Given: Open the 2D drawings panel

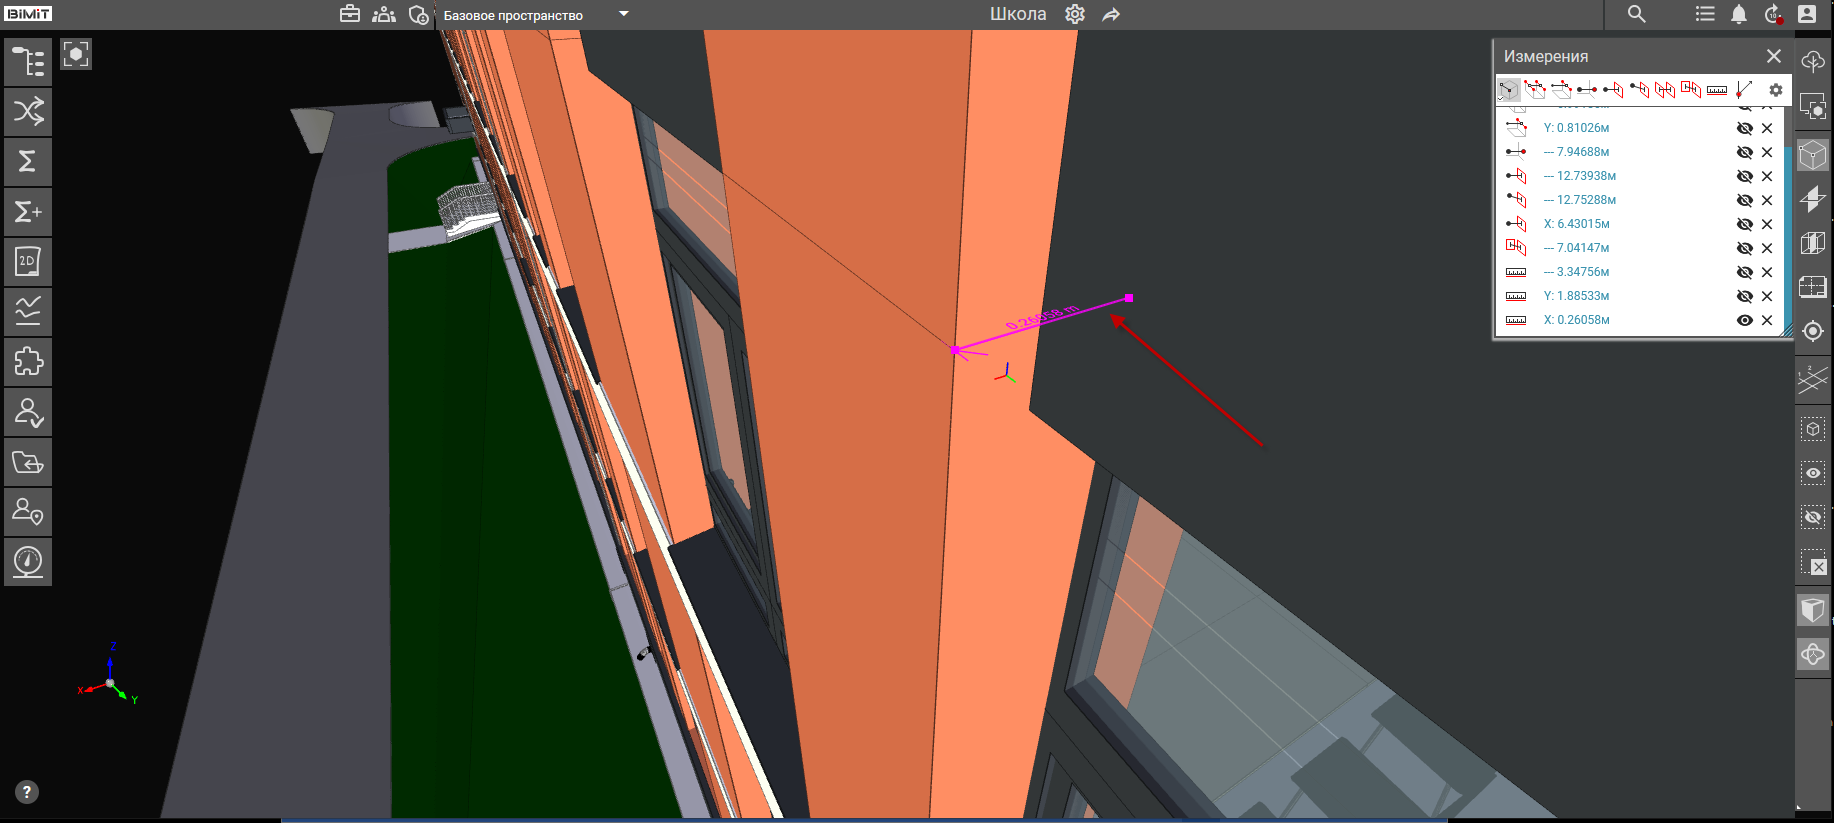Looking at the screenshot, I should [x=28, y=262].
